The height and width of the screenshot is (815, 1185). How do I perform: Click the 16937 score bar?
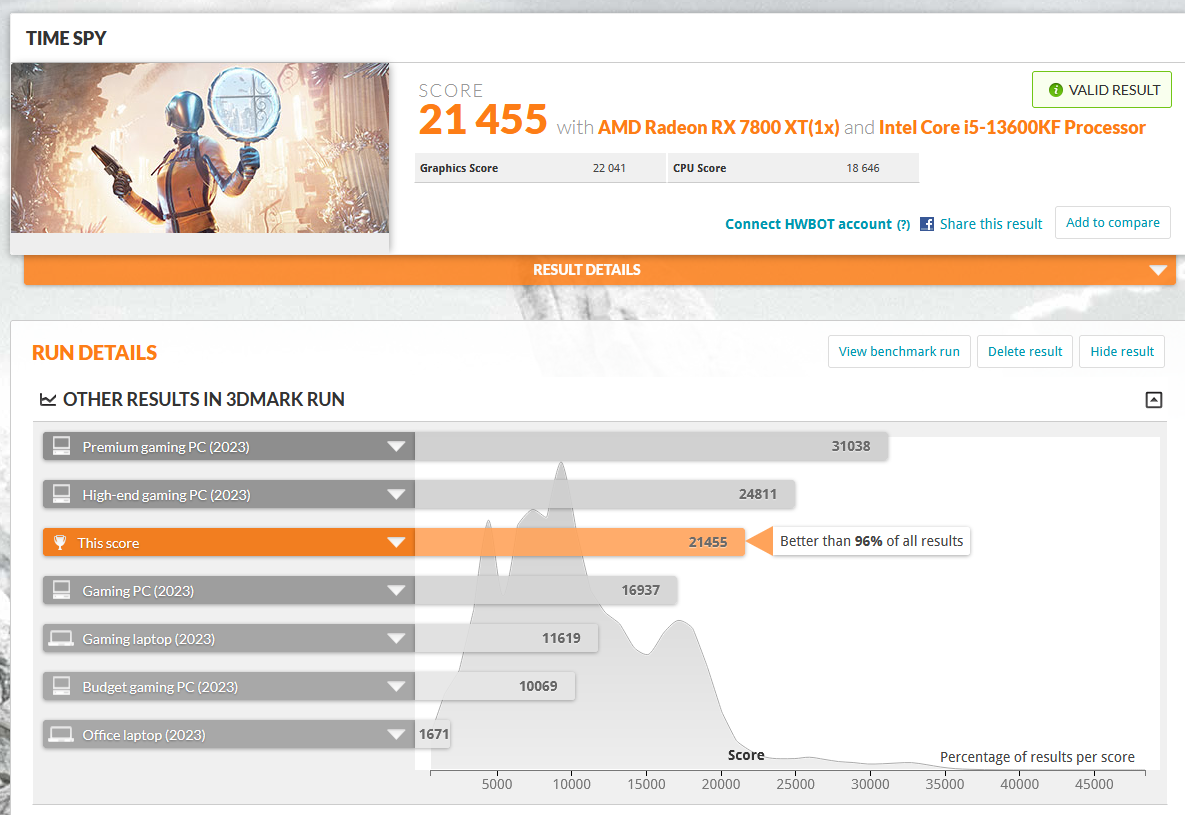point(546,590)
